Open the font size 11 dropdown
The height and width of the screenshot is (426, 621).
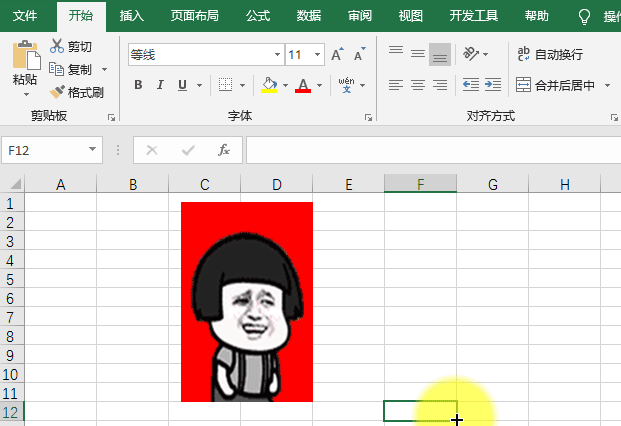pos(317,54)
